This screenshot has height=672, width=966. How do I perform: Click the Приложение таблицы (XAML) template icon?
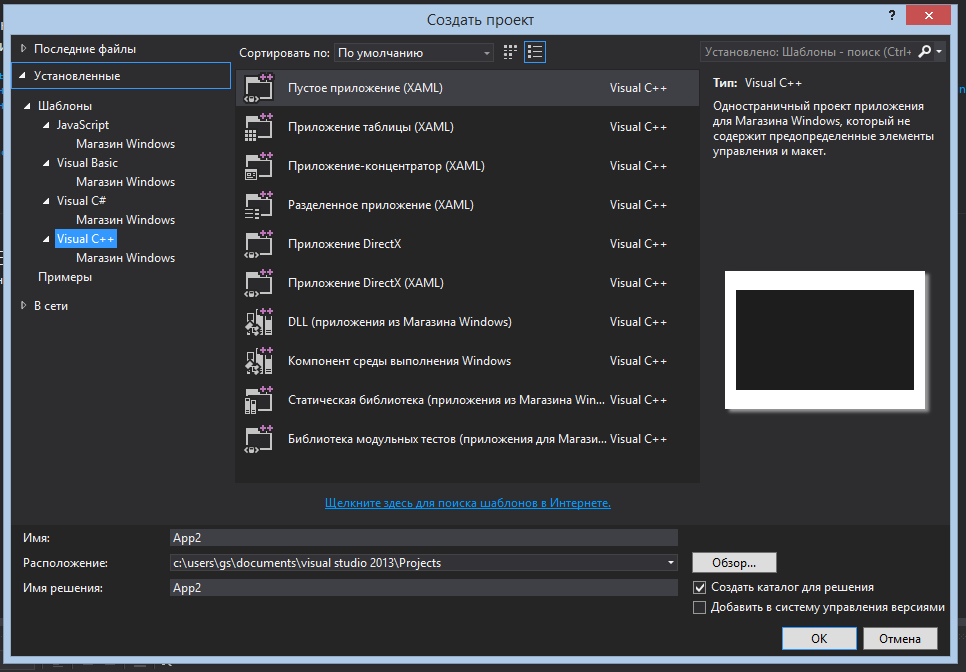pos(259,127)
